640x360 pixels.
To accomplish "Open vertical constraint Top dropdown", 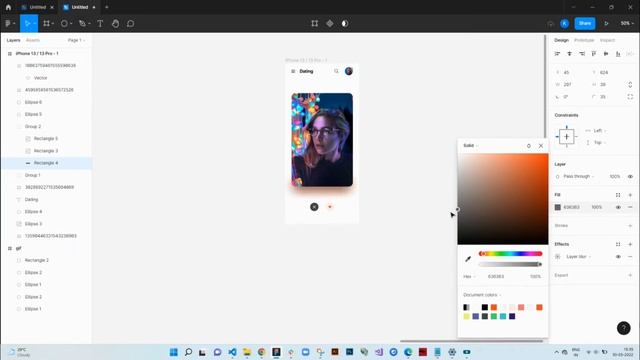I will pyautogui.click(x=599, y=142).
